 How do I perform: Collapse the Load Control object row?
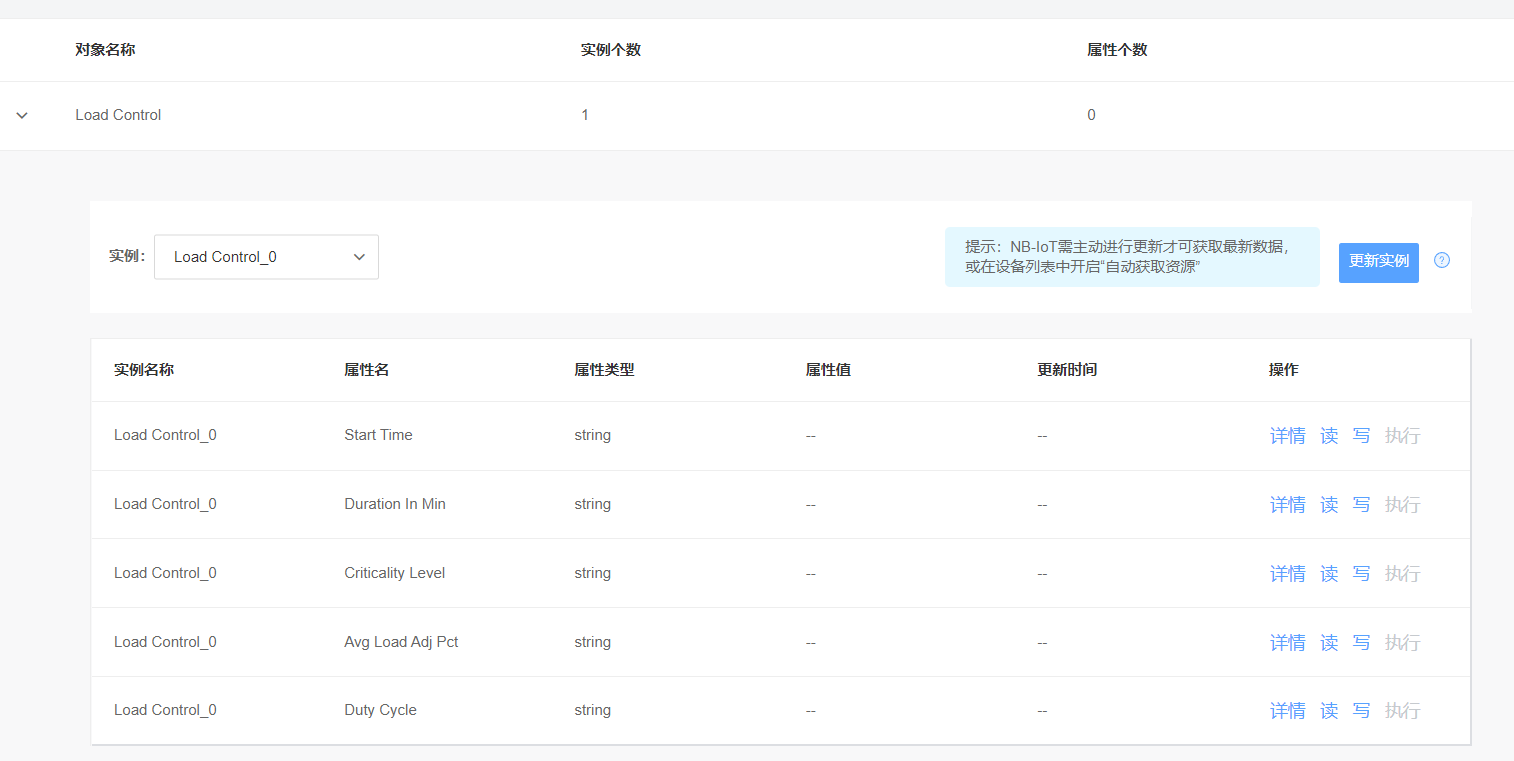click(22, 116)
